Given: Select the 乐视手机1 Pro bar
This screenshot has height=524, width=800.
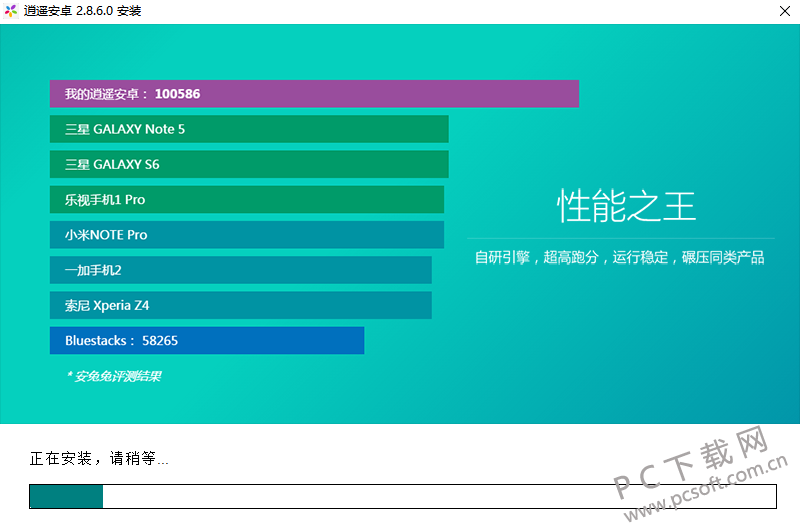Looking at the screenshot, I should click(x=247, y=199).
